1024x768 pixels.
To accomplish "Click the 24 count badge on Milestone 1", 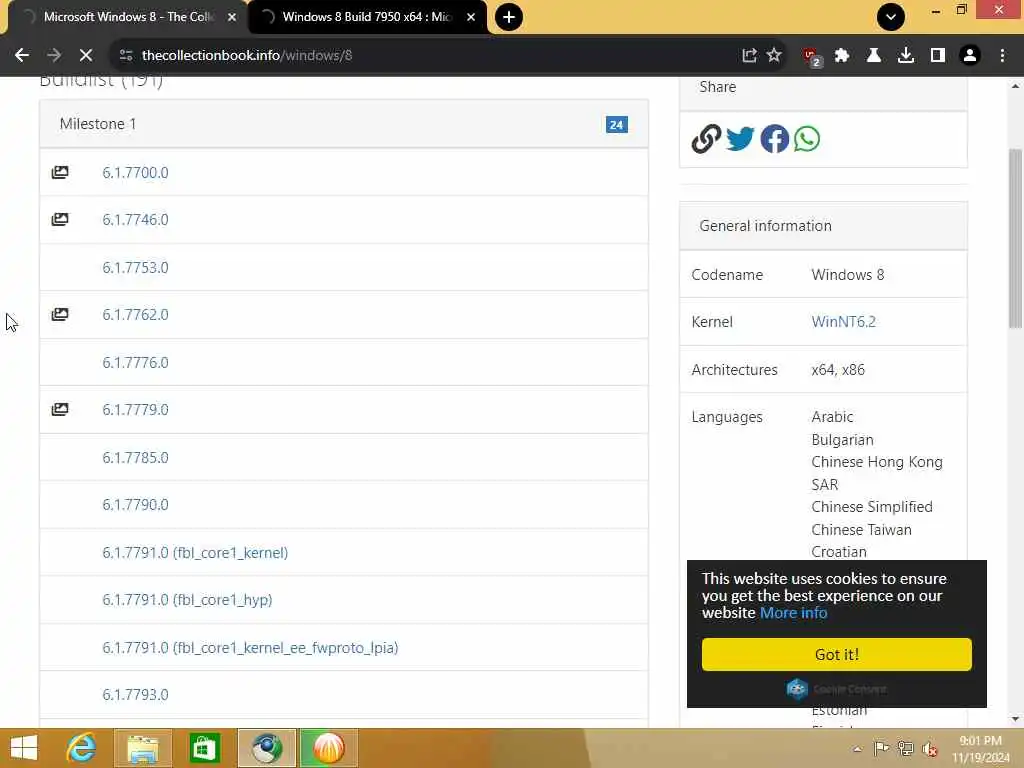I will (x=616, y=125).
